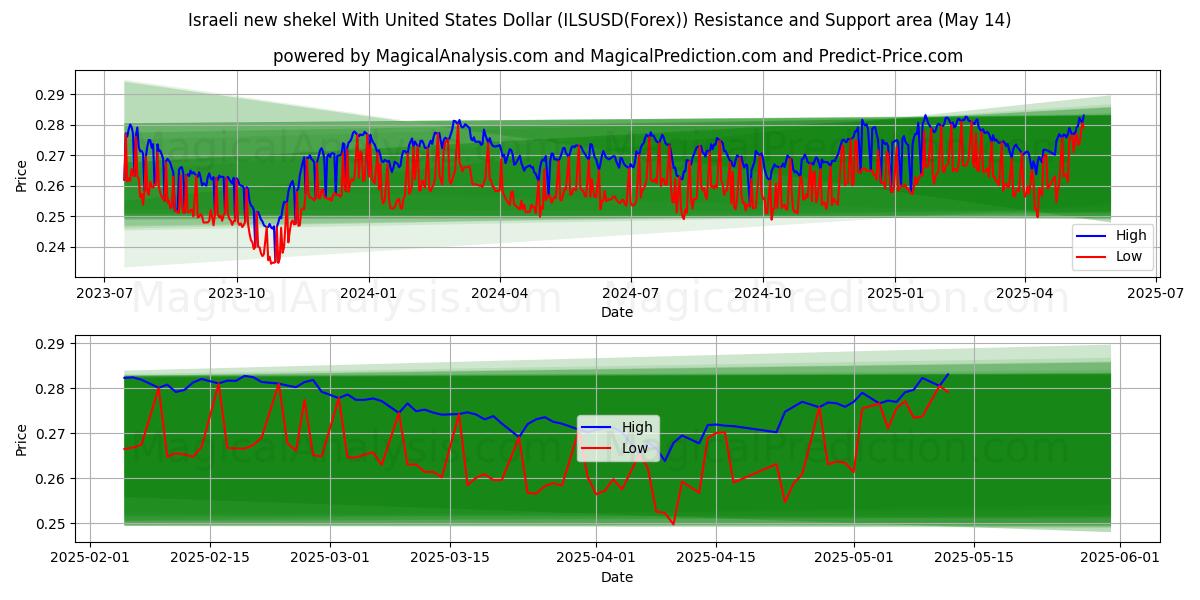Click the 2025-03-15 tick on bottom chart

pyautogui.click(x=449, y=560)
